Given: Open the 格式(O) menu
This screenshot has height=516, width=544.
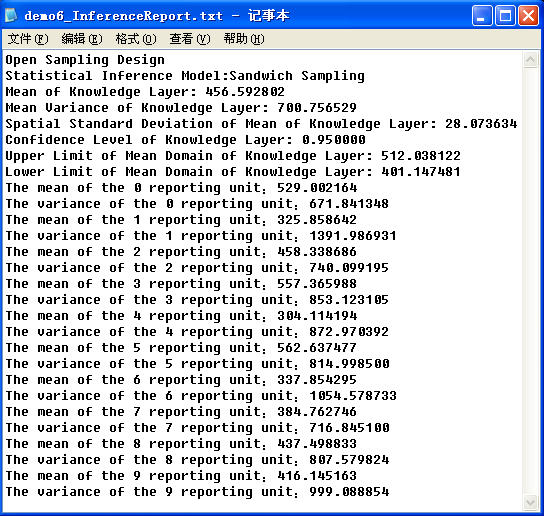Looking at the screenshot, I should [x=136, y=39].
